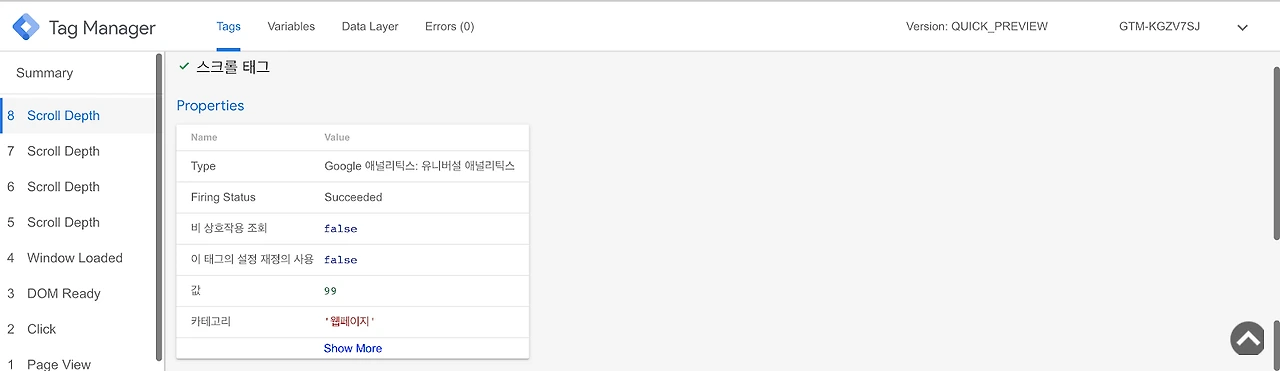This screenshot has width=1280, height=371.
Task: Select event 6 Scroll Depth
Action: coord(78,187)
